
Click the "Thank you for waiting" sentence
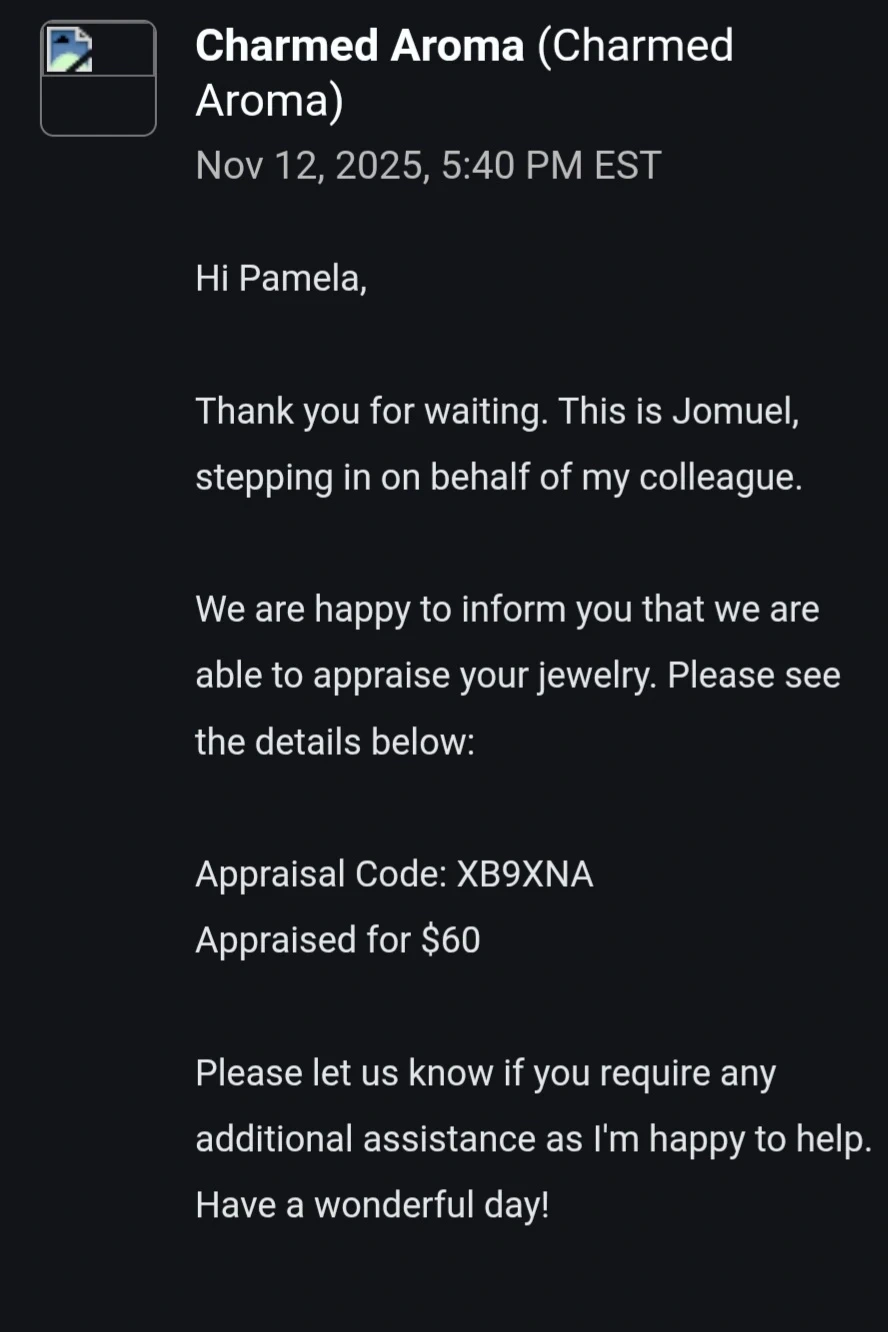pos(370,411)
